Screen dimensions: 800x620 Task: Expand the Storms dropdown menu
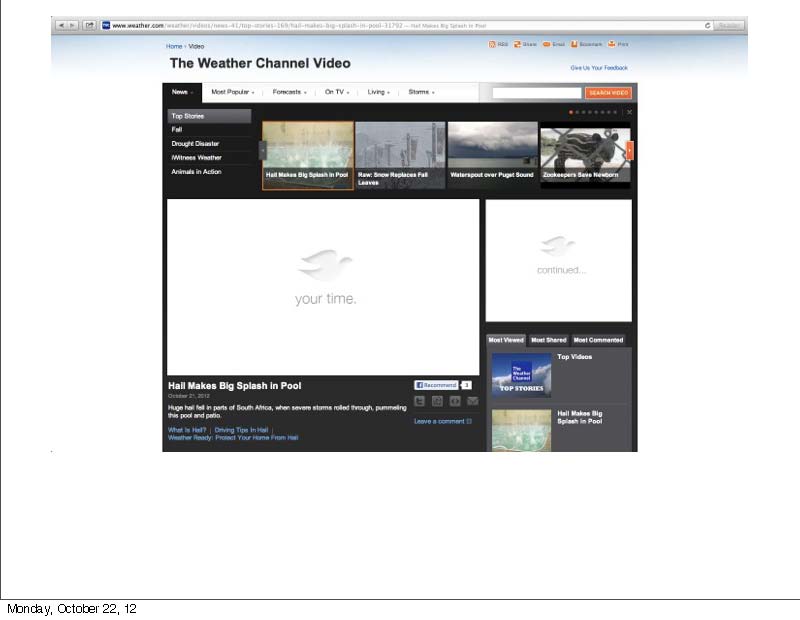[420, 92]
